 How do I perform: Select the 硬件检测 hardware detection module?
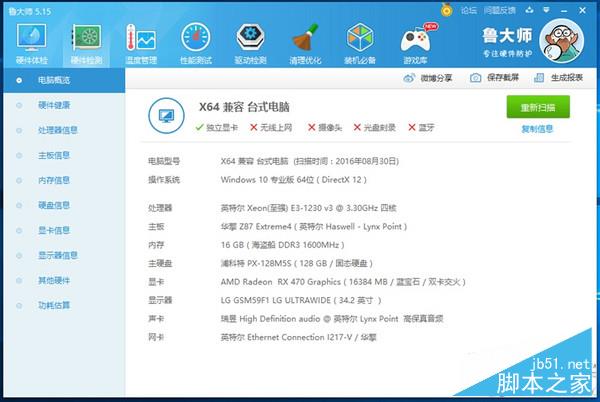86,44
